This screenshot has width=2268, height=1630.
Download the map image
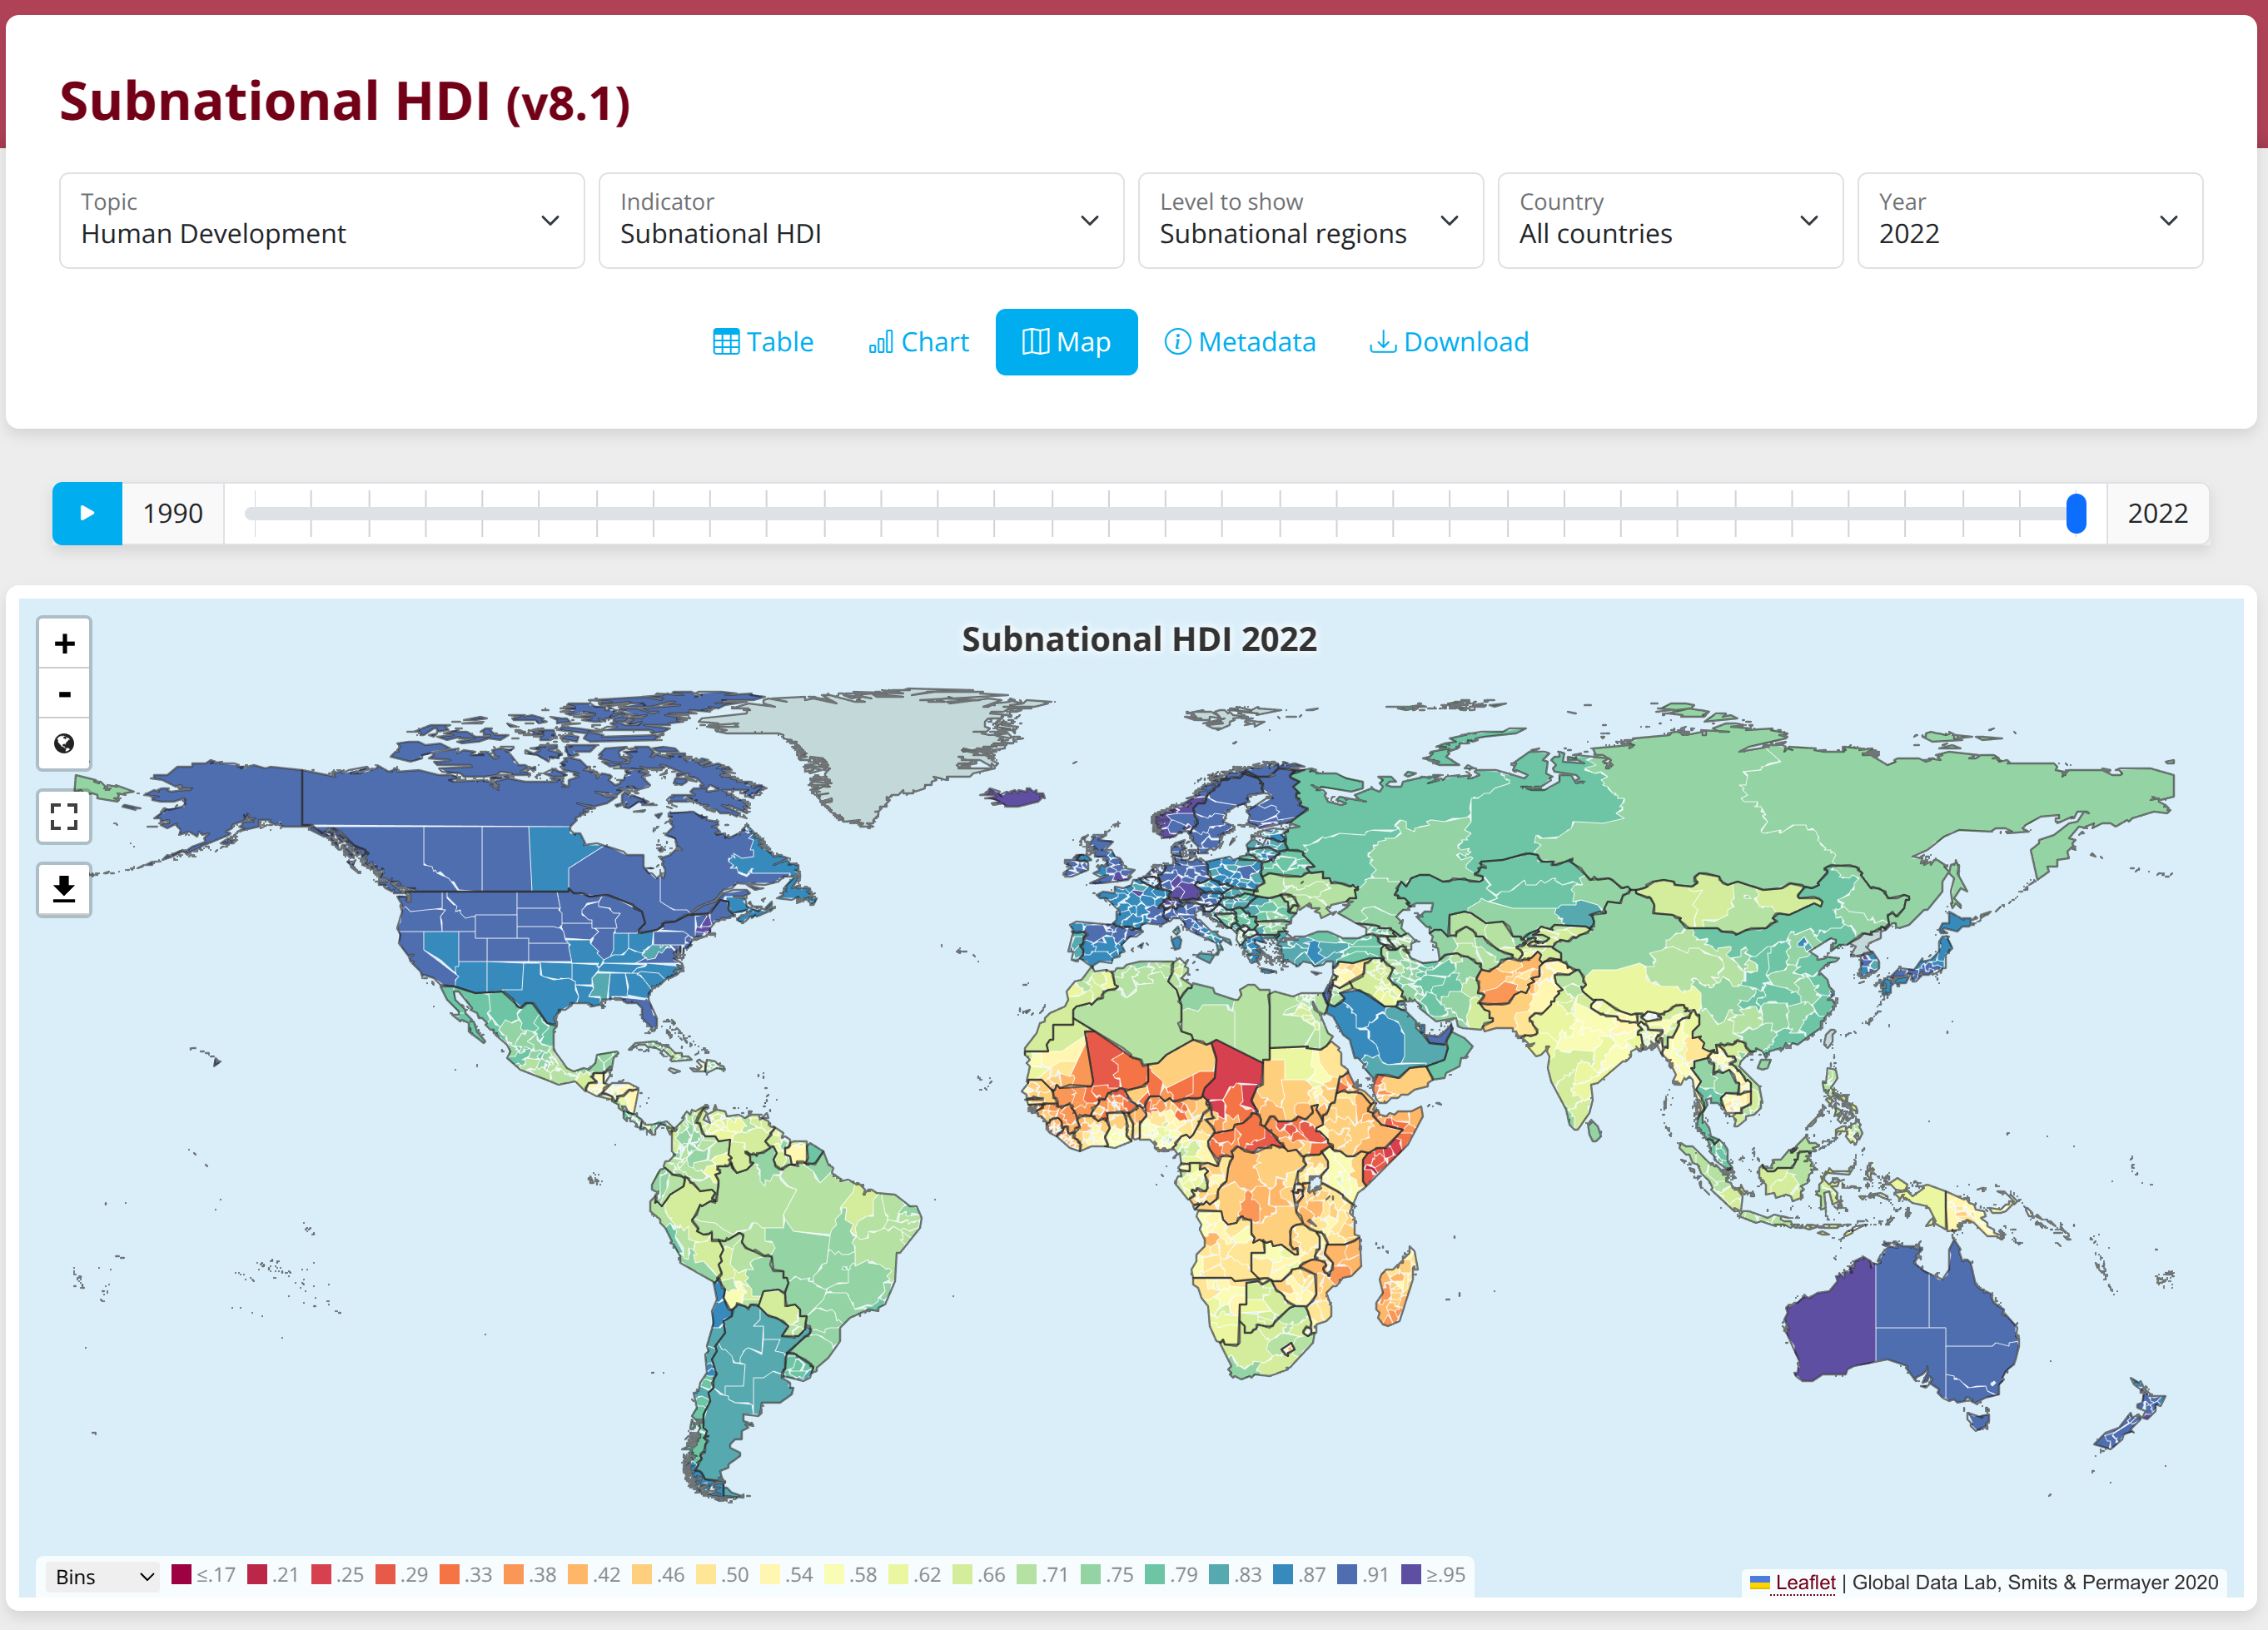coord(63,889)
